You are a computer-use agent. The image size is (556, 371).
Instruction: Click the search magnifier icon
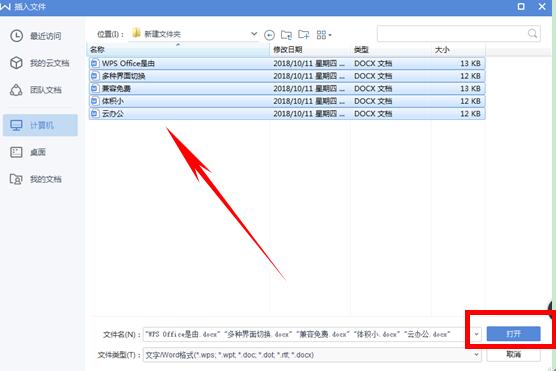(532, 34)
